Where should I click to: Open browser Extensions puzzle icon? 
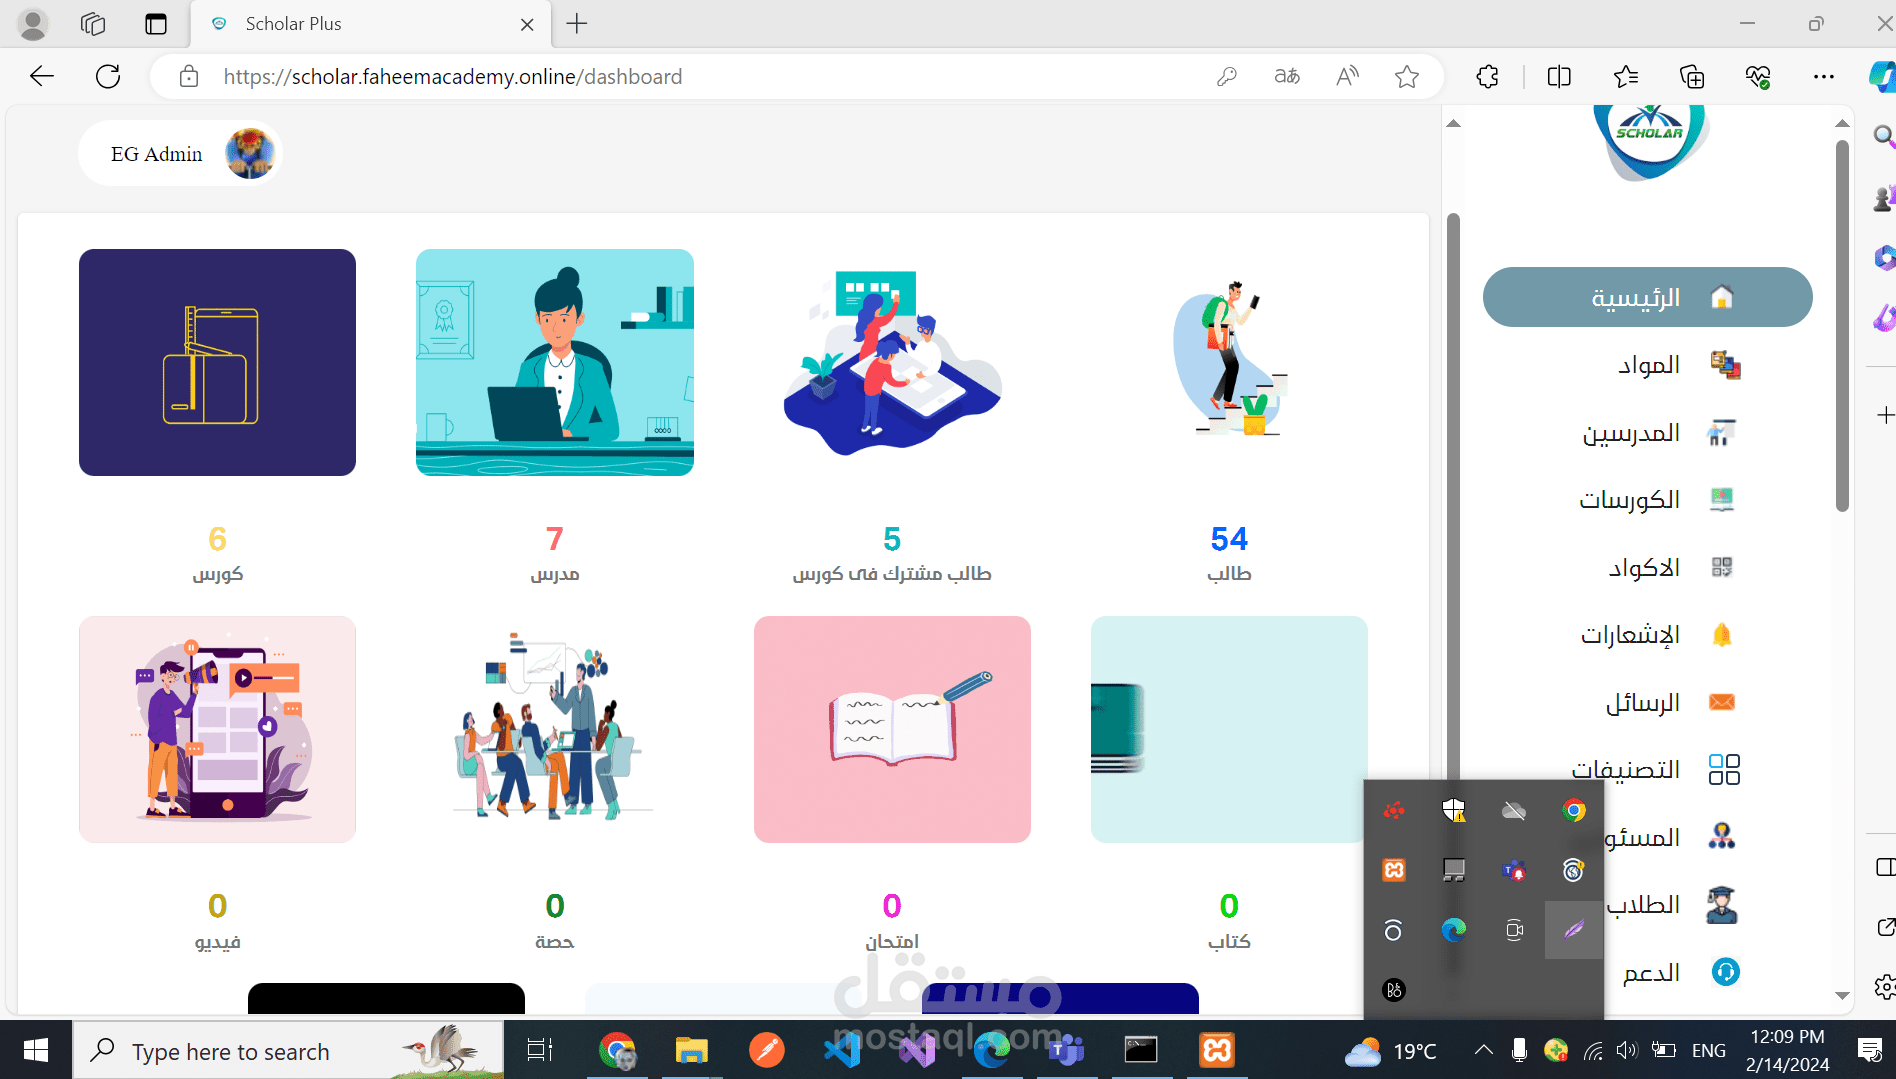[1487, 76]
